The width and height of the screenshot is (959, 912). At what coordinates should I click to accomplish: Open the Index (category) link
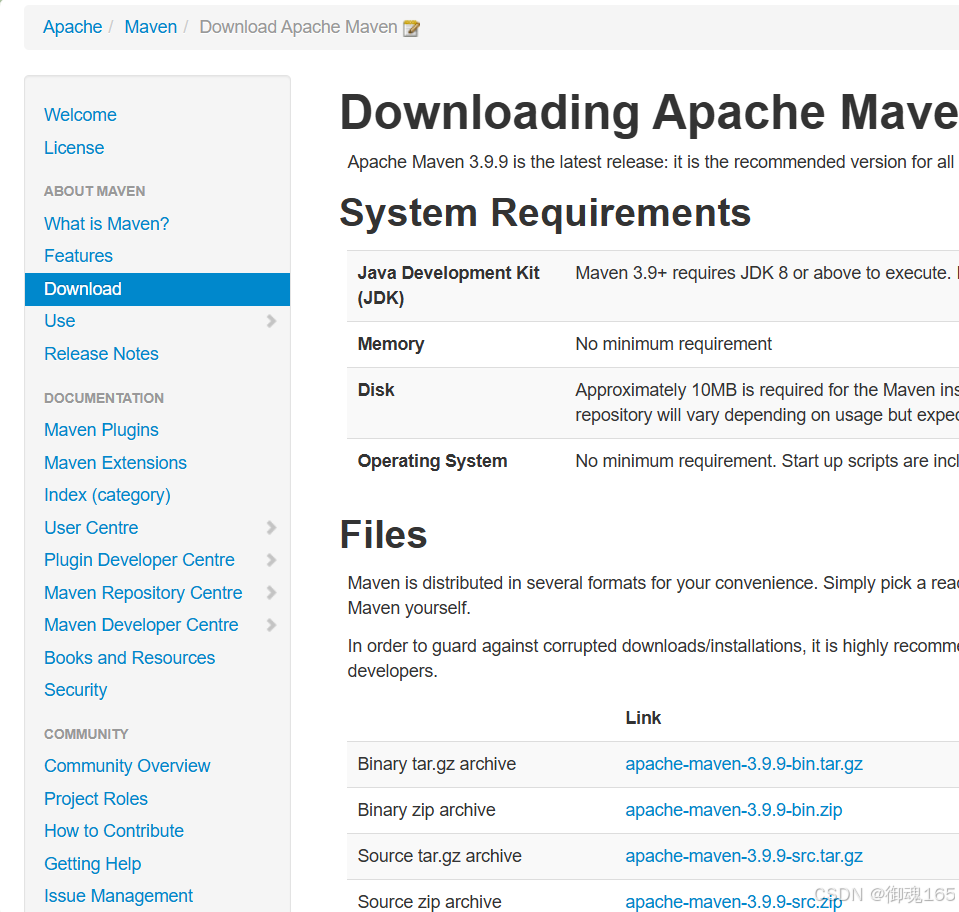pos(107,495)
